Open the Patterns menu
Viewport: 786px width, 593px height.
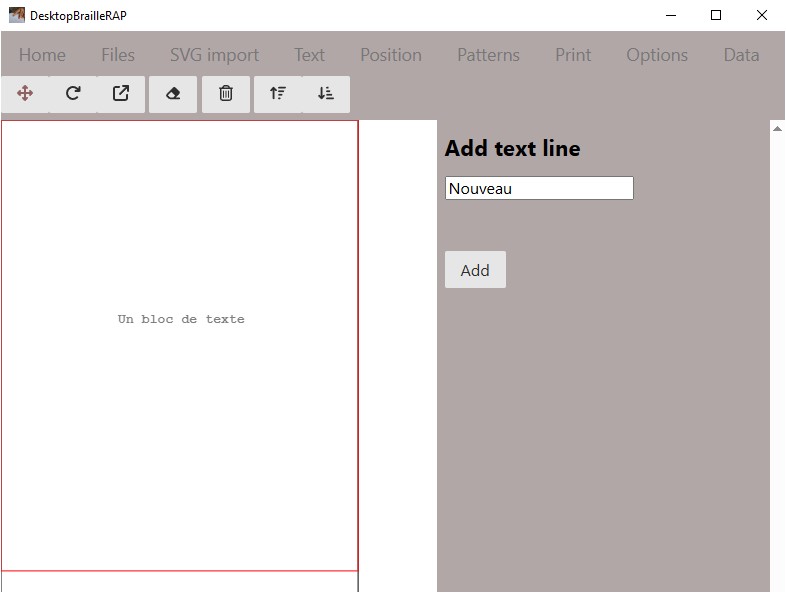(x=488, y=55)
